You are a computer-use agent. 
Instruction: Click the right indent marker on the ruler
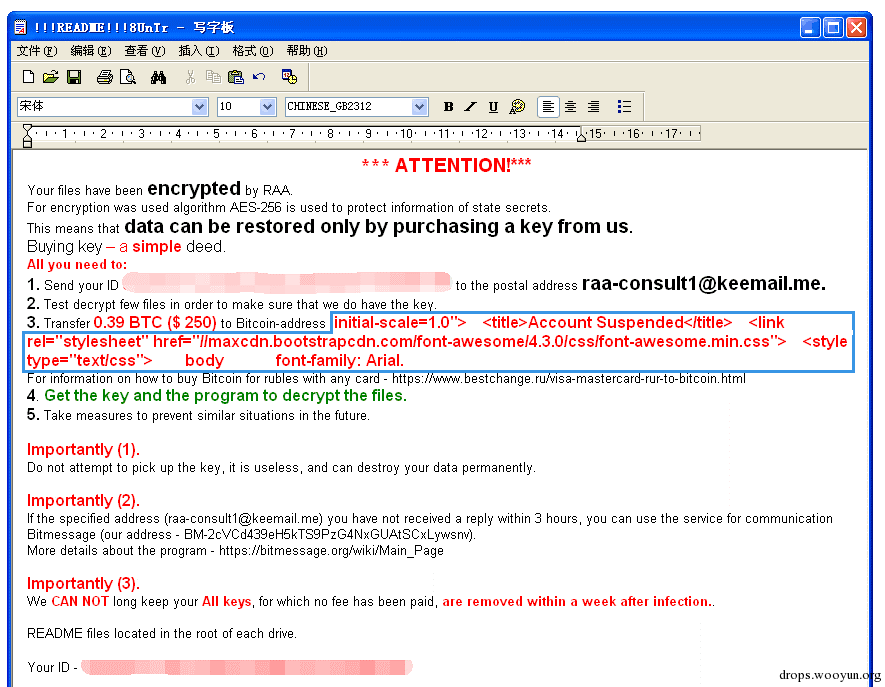click(x=581, y=137)
